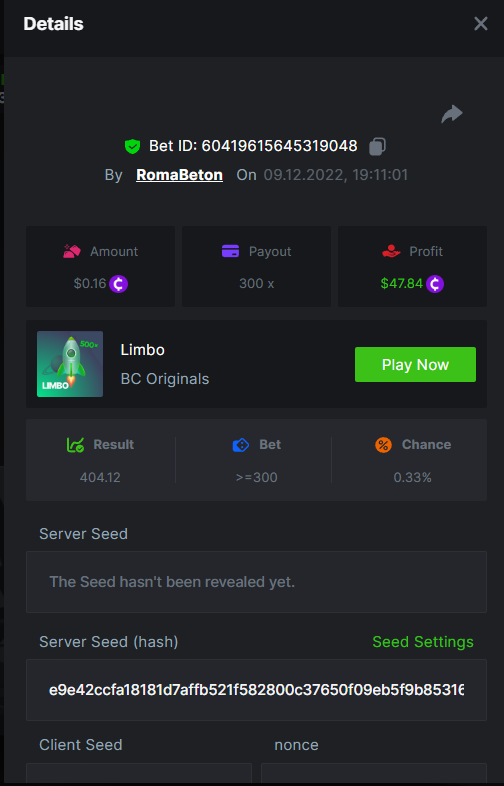Click the Limbo game thumbnail
The width and height of the screenshot is (504, 786).
(70, 364)
